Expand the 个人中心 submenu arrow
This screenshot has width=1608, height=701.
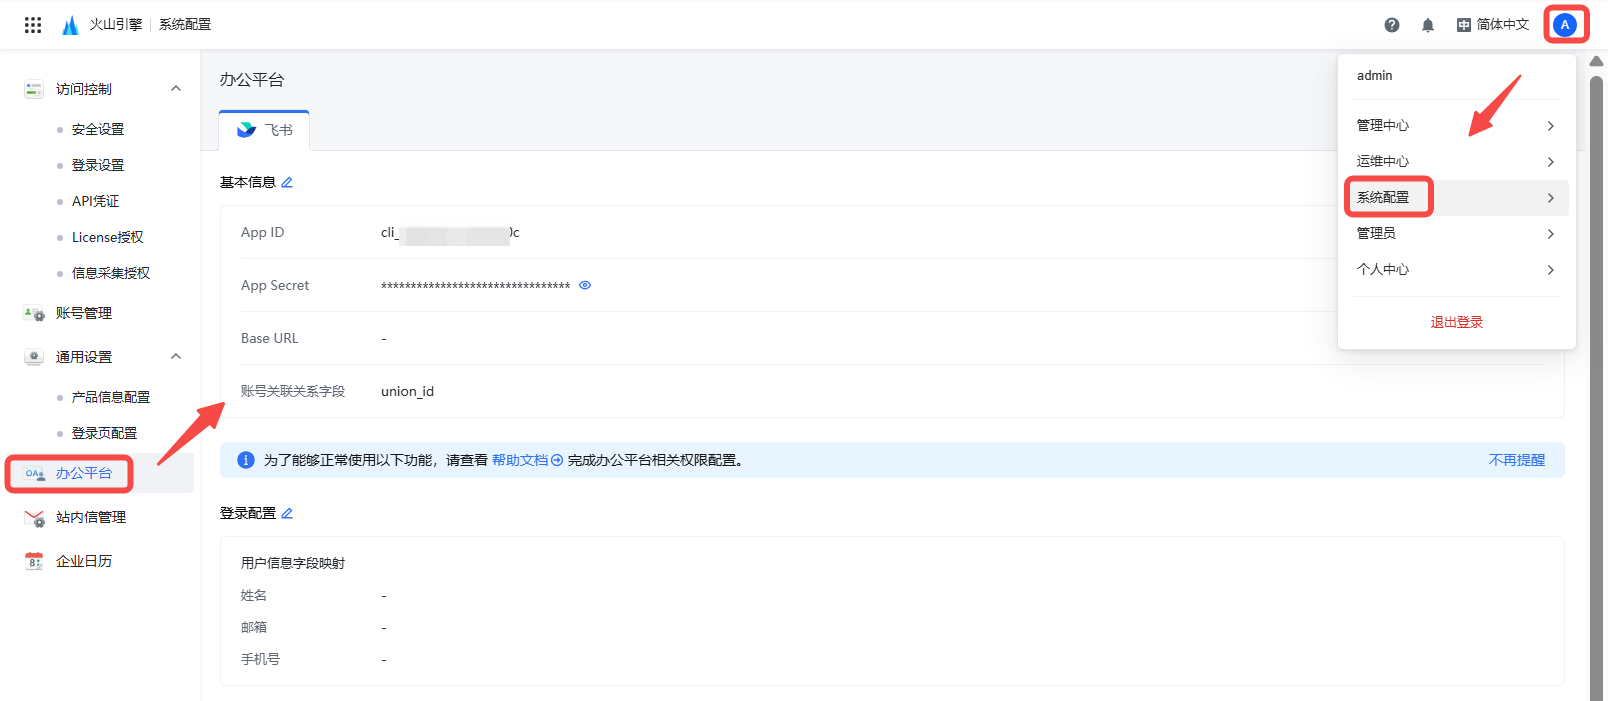click(1550, 270)
